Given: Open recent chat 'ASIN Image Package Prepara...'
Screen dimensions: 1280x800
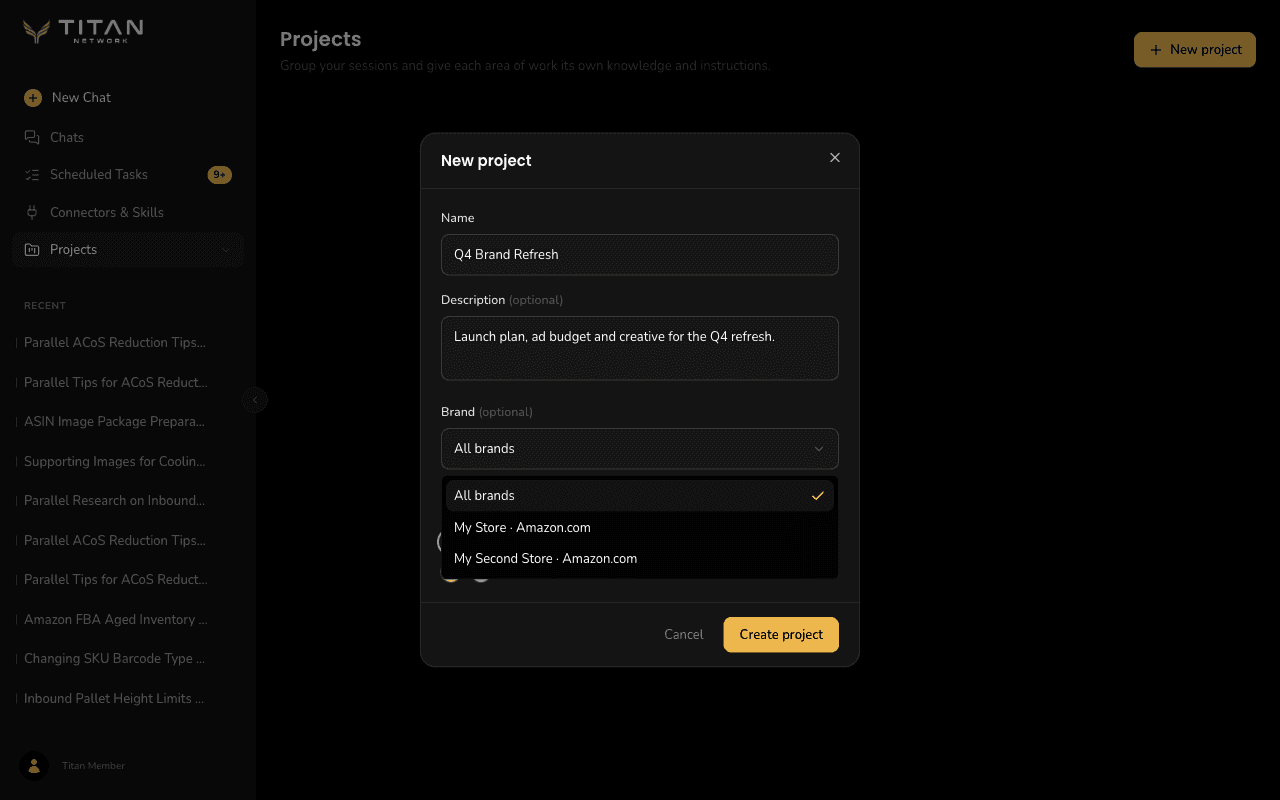Looking at the screenshot, I should point(115,422).
